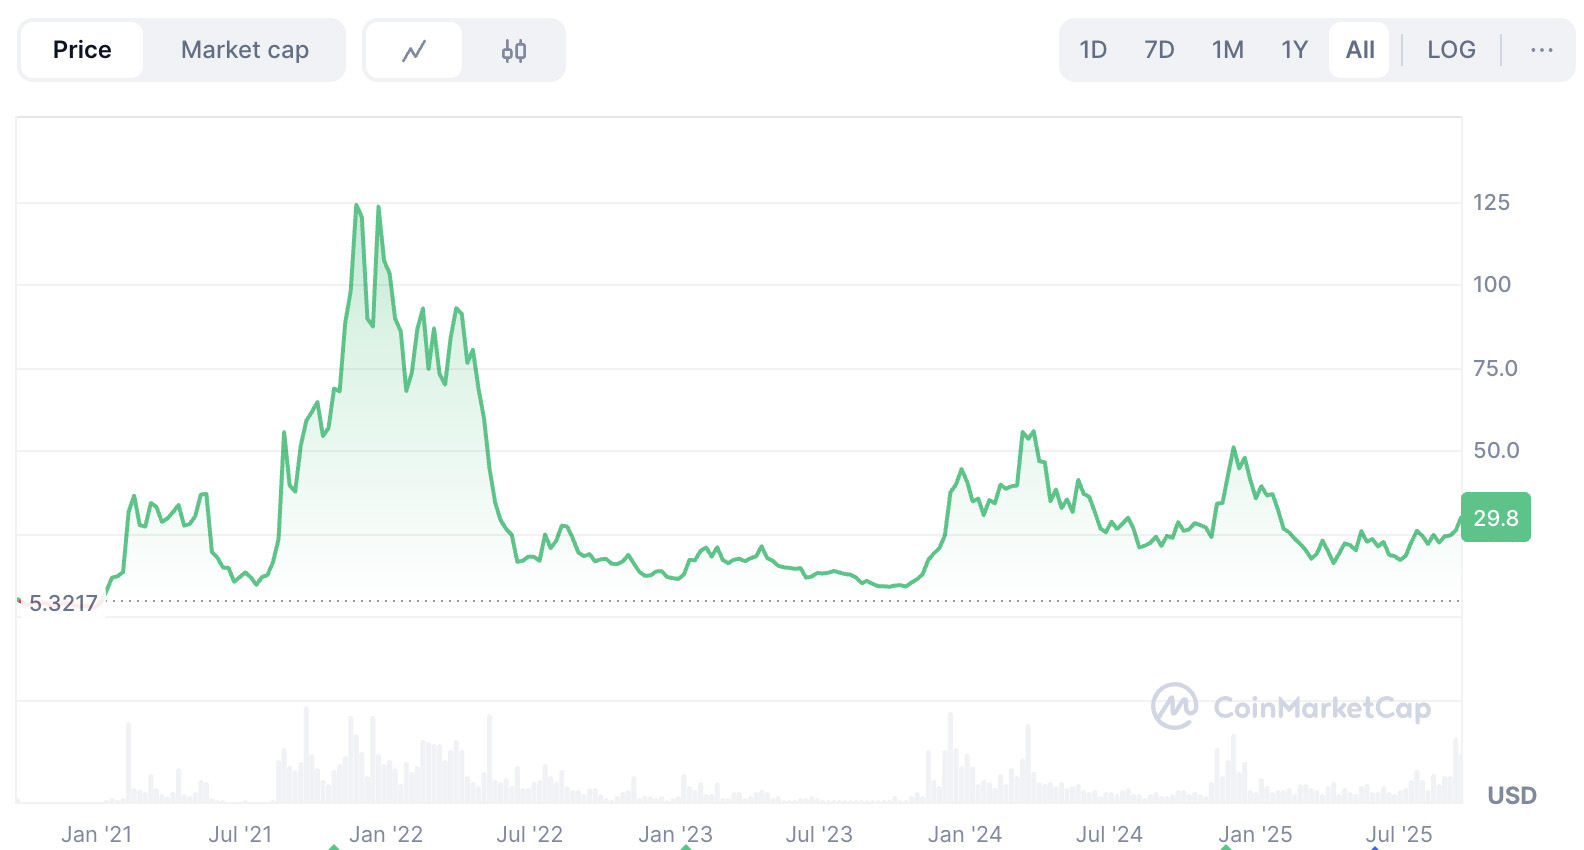Choose the 1Y time range

[1294, 50]
